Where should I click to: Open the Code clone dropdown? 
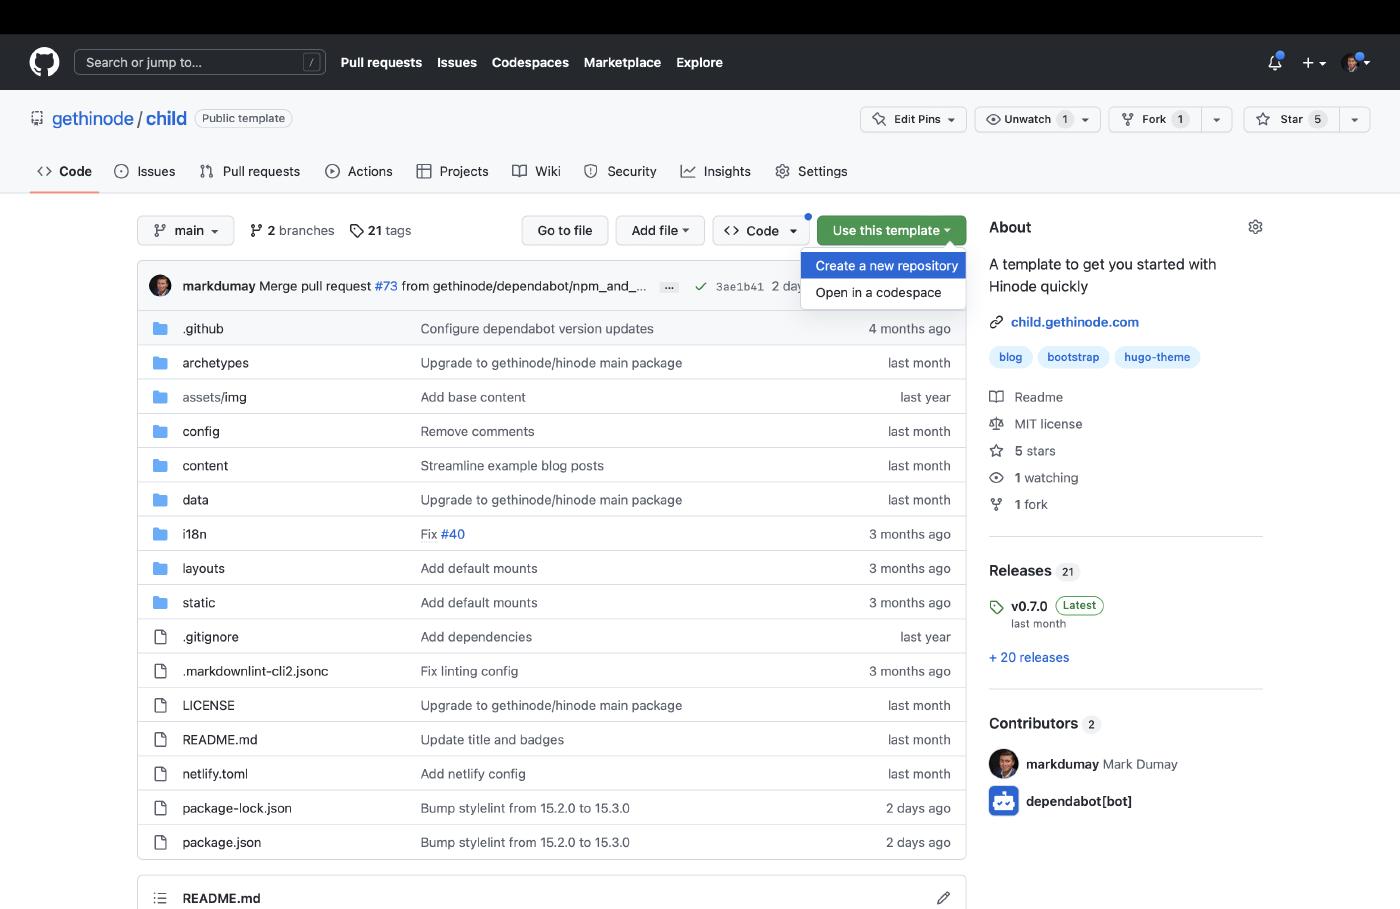click(x=761, y=230)
